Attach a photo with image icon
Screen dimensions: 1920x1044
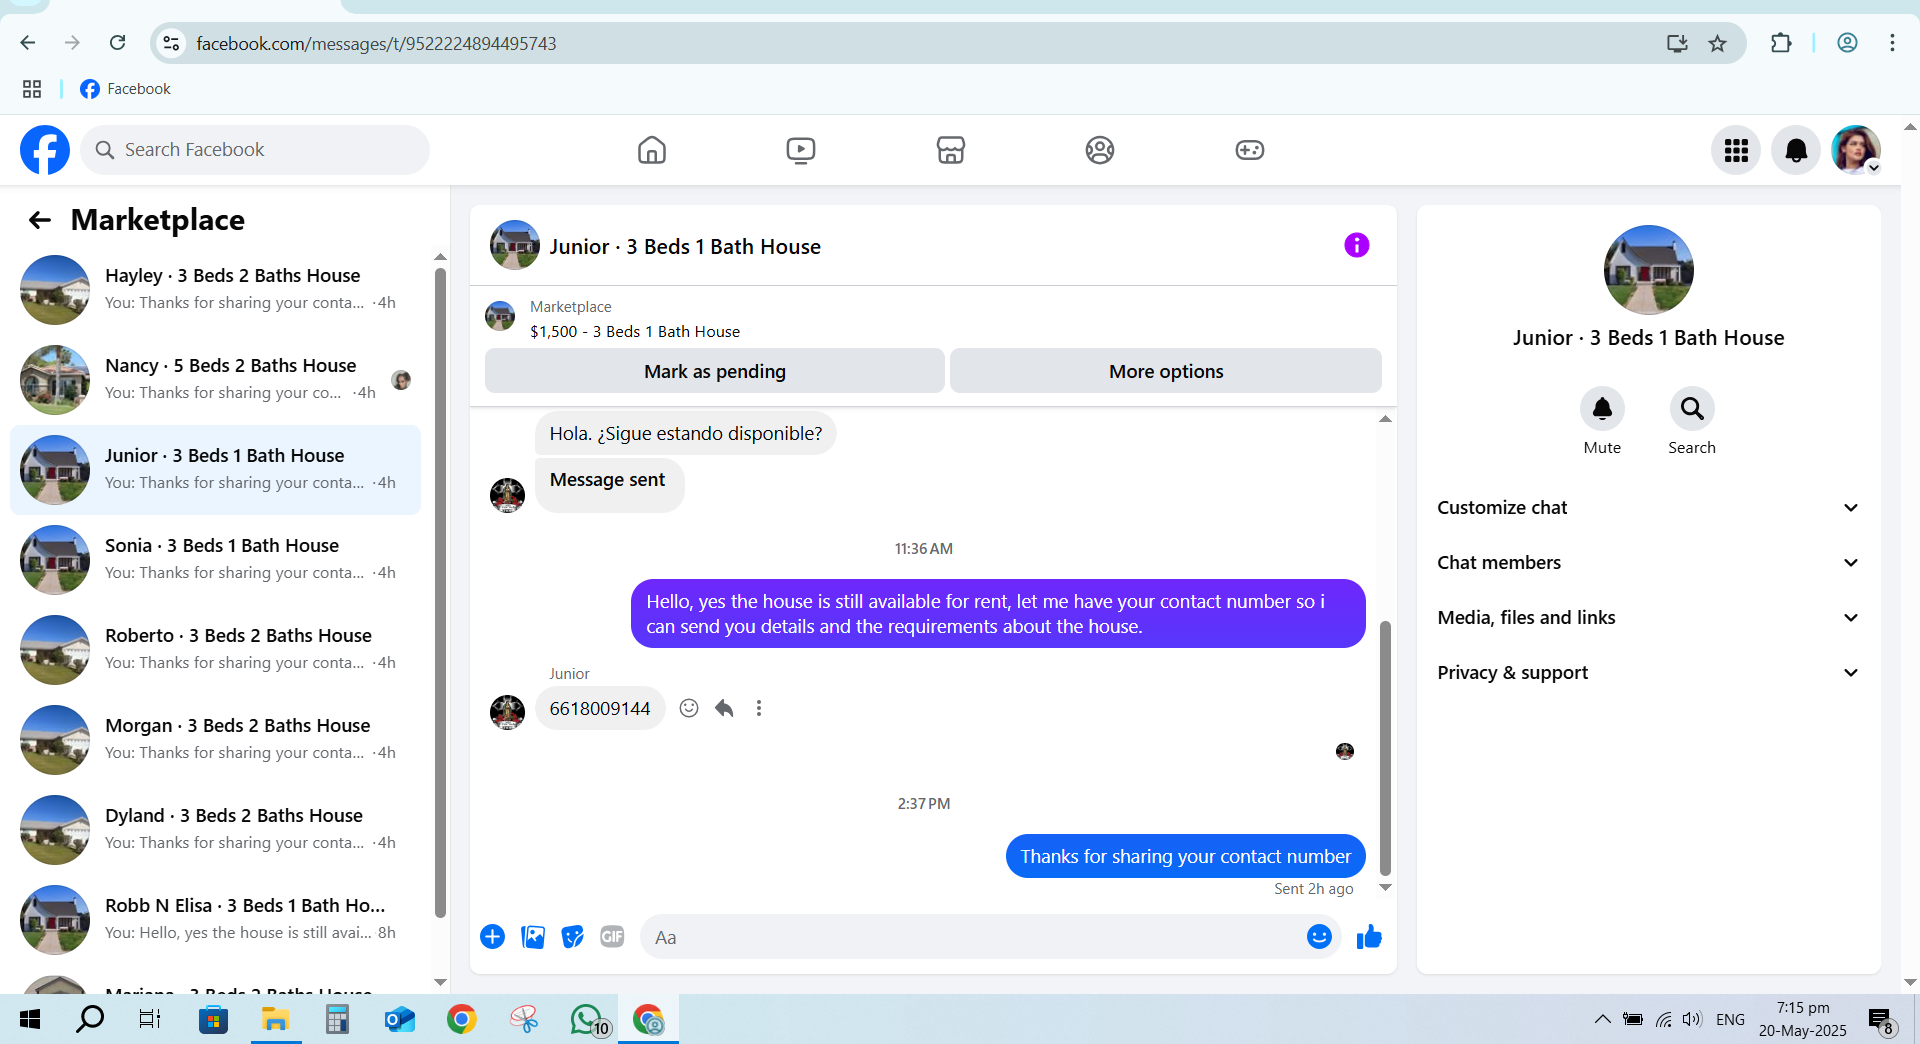pyautogui.click(x=533, y=937)
